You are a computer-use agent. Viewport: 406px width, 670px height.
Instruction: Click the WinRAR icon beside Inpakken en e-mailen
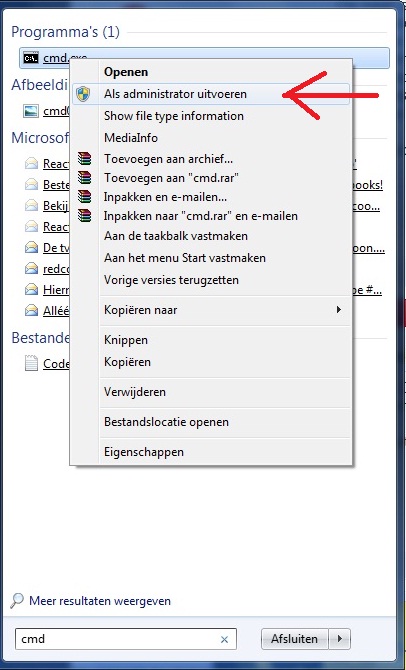[x=85, y=197]
